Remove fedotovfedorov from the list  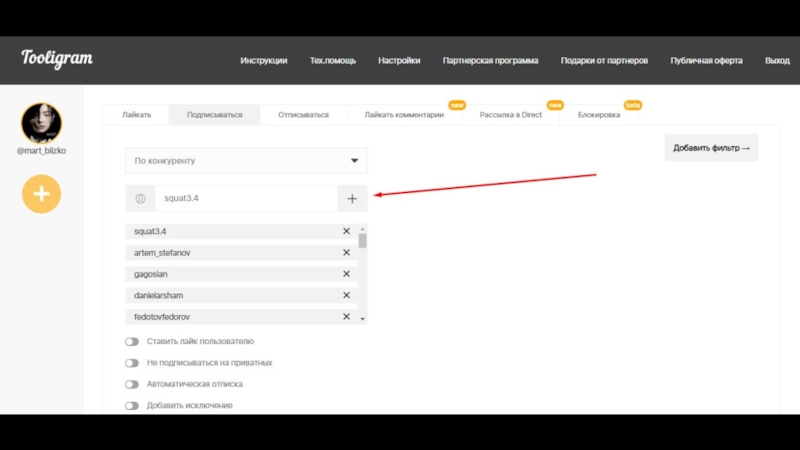coord(346,317)
